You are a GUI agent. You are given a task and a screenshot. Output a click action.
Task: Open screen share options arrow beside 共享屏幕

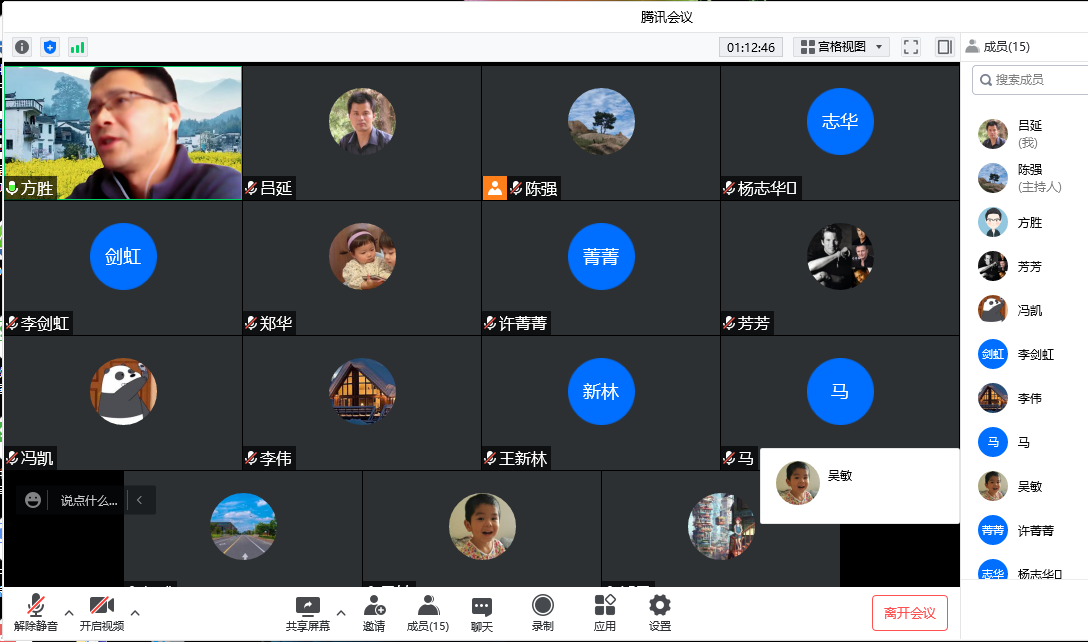click(341, 612)
